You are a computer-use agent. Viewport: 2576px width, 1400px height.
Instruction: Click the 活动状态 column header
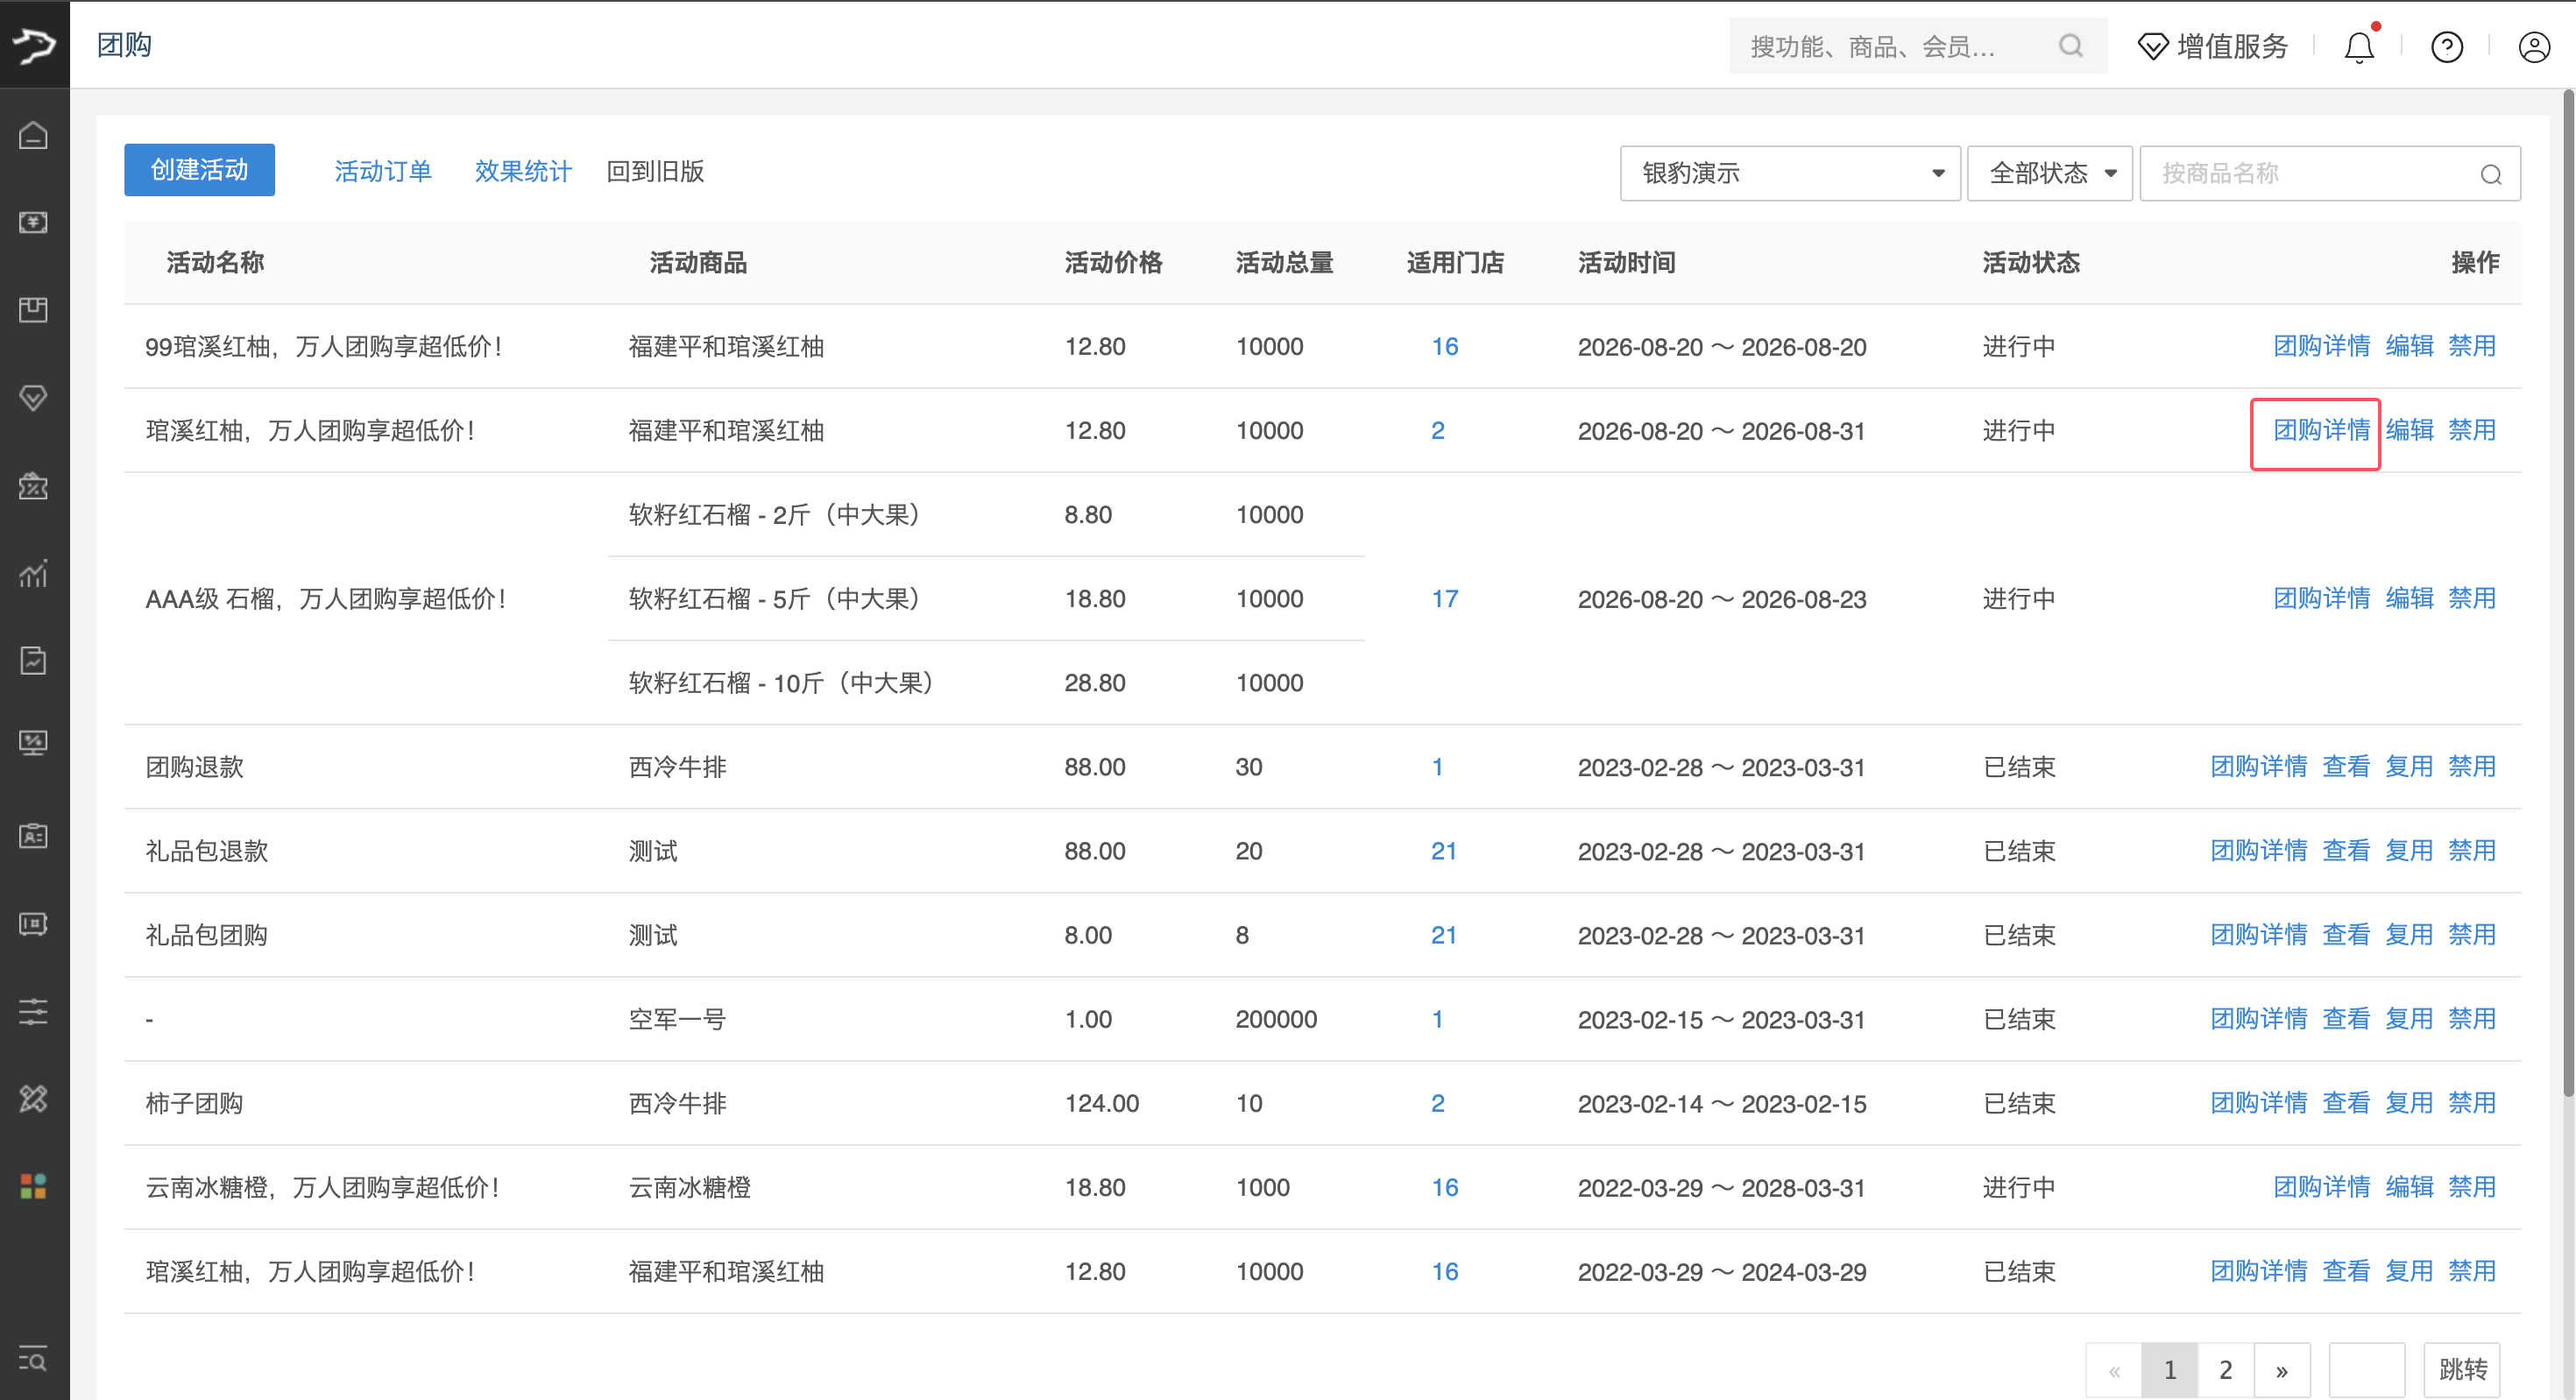click(2031, 262)
